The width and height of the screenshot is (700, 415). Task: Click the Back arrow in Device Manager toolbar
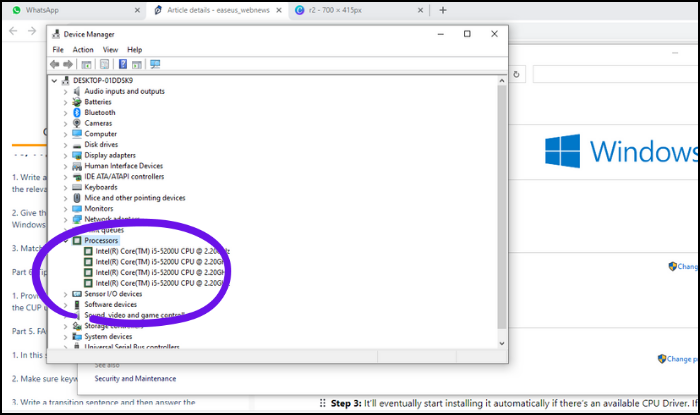[54, 64]
